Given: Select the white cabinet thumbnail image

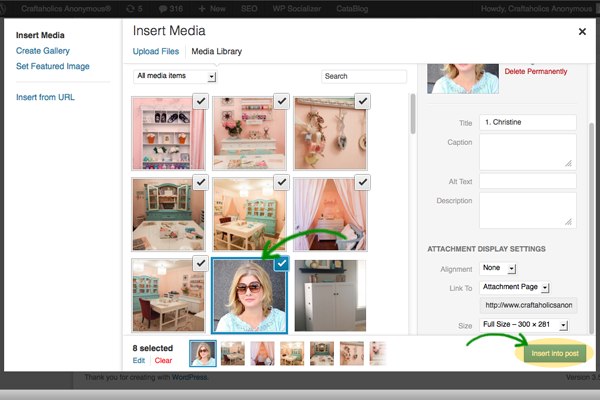Looking at the screenshot, I should pos(330,296).
